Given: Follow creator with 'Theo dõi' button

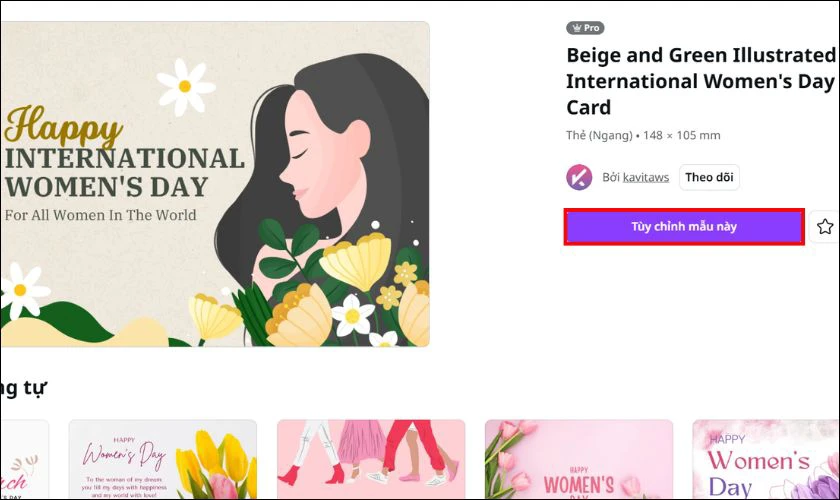Looking at the screenshot, I should (x=709, y=177).
